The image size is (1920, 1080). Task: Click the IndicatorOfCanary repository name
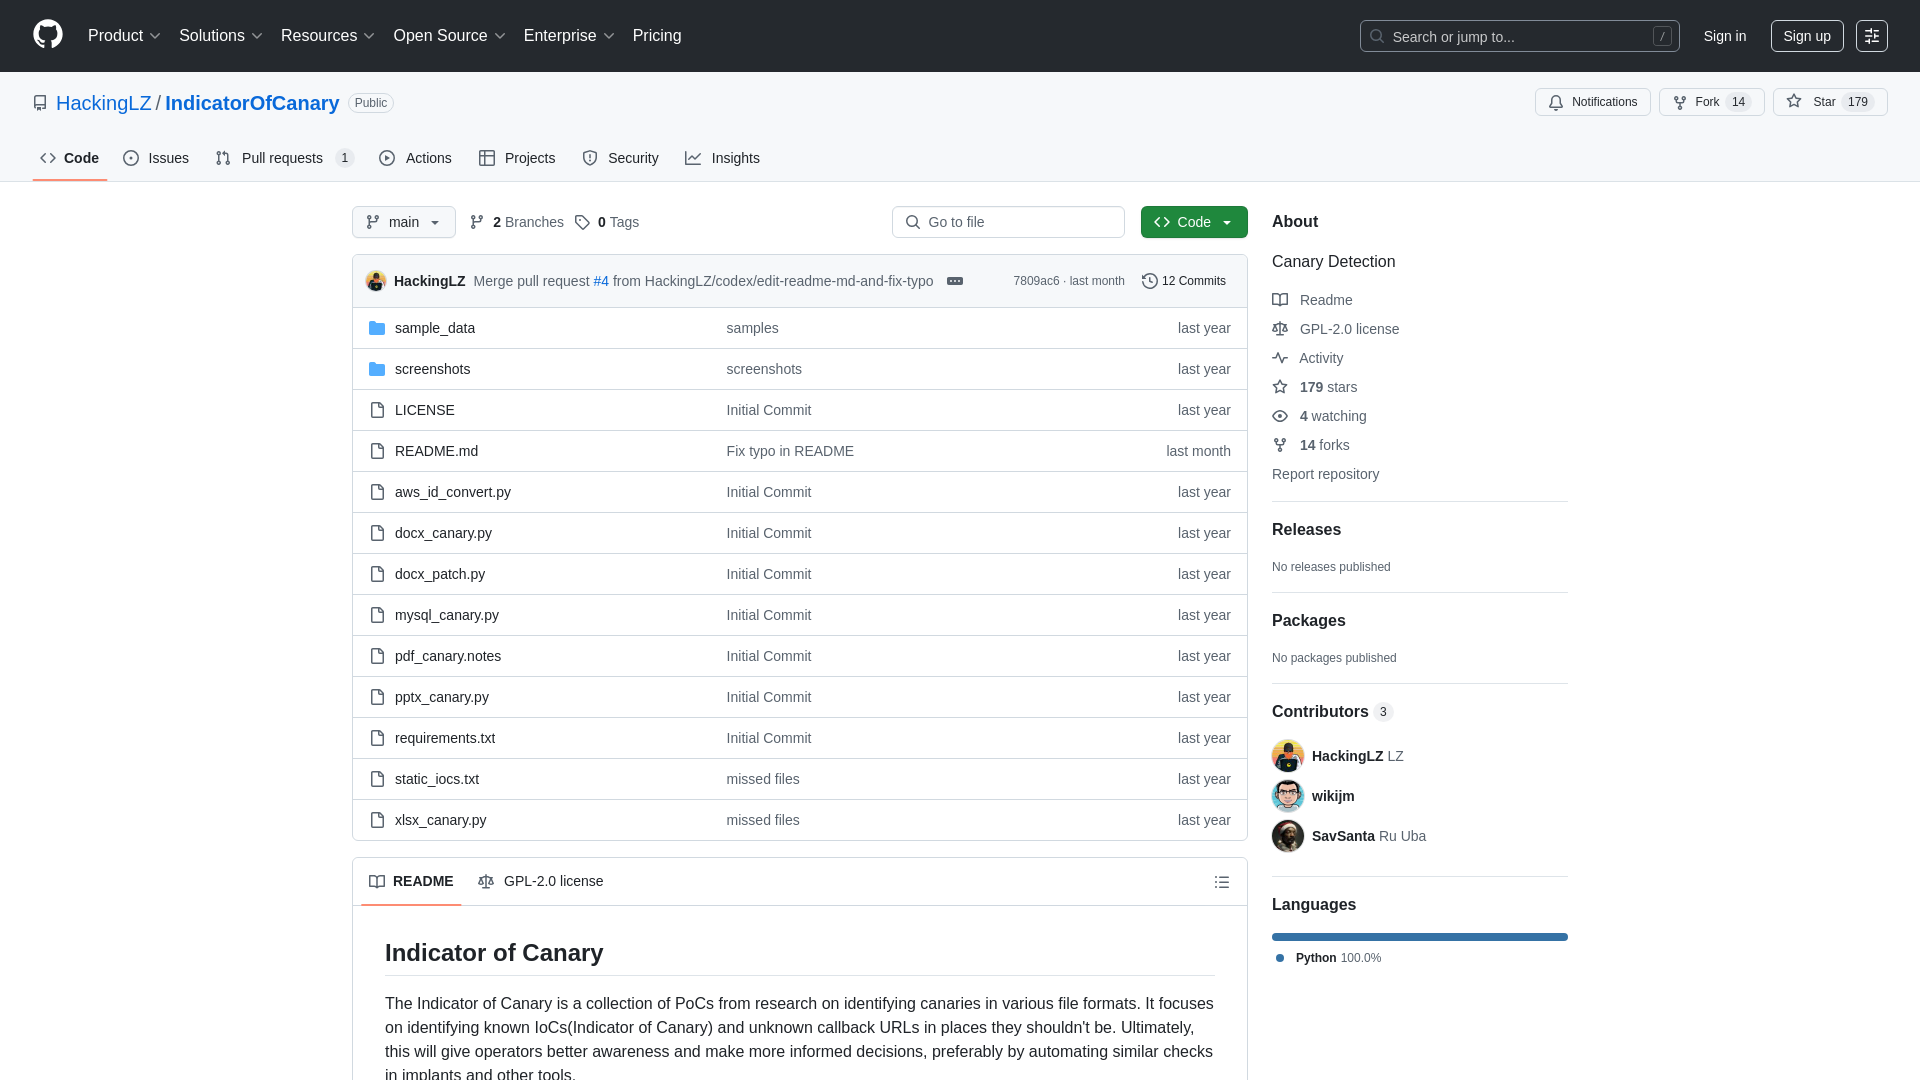click(252, 103)
